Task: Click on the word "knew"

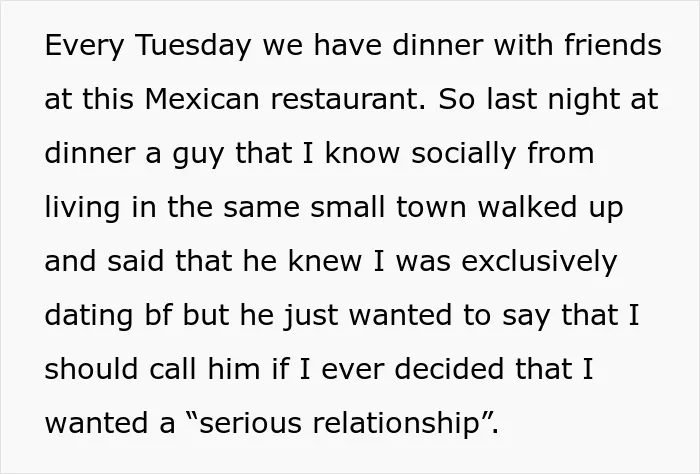Action: tap(325, 261)
